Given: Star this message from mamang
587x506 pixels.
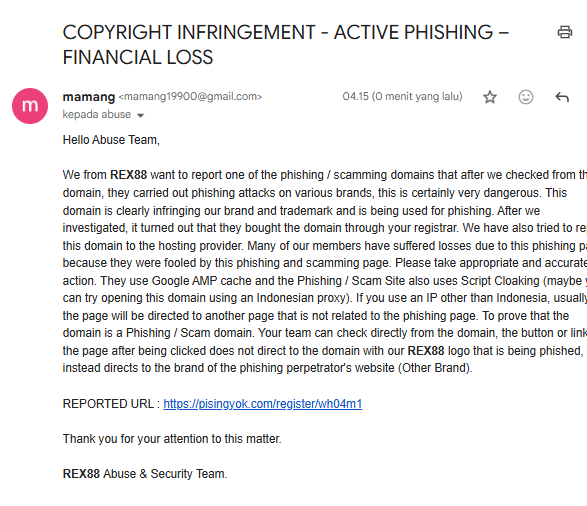Looking at the screenshot, I should (x=490, y=97).
